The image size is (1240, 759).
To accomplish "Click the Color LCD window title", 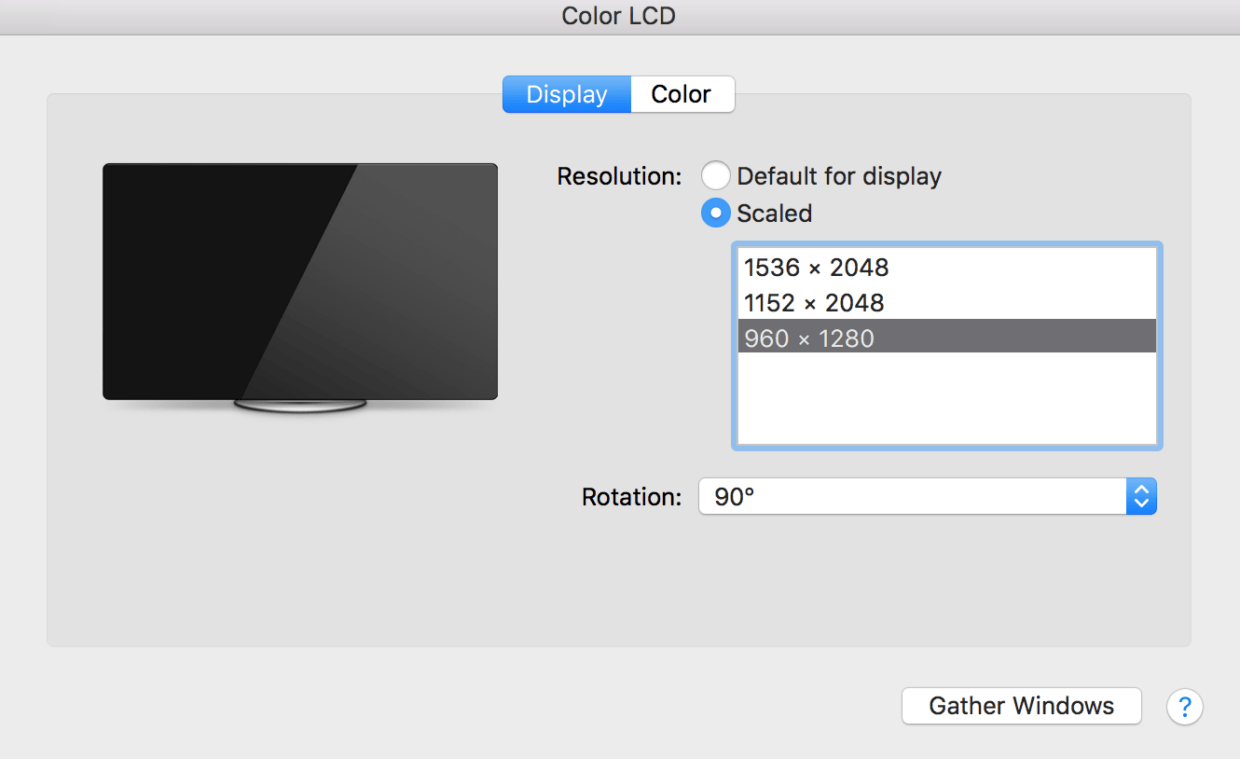I will [x=619, y=16].
